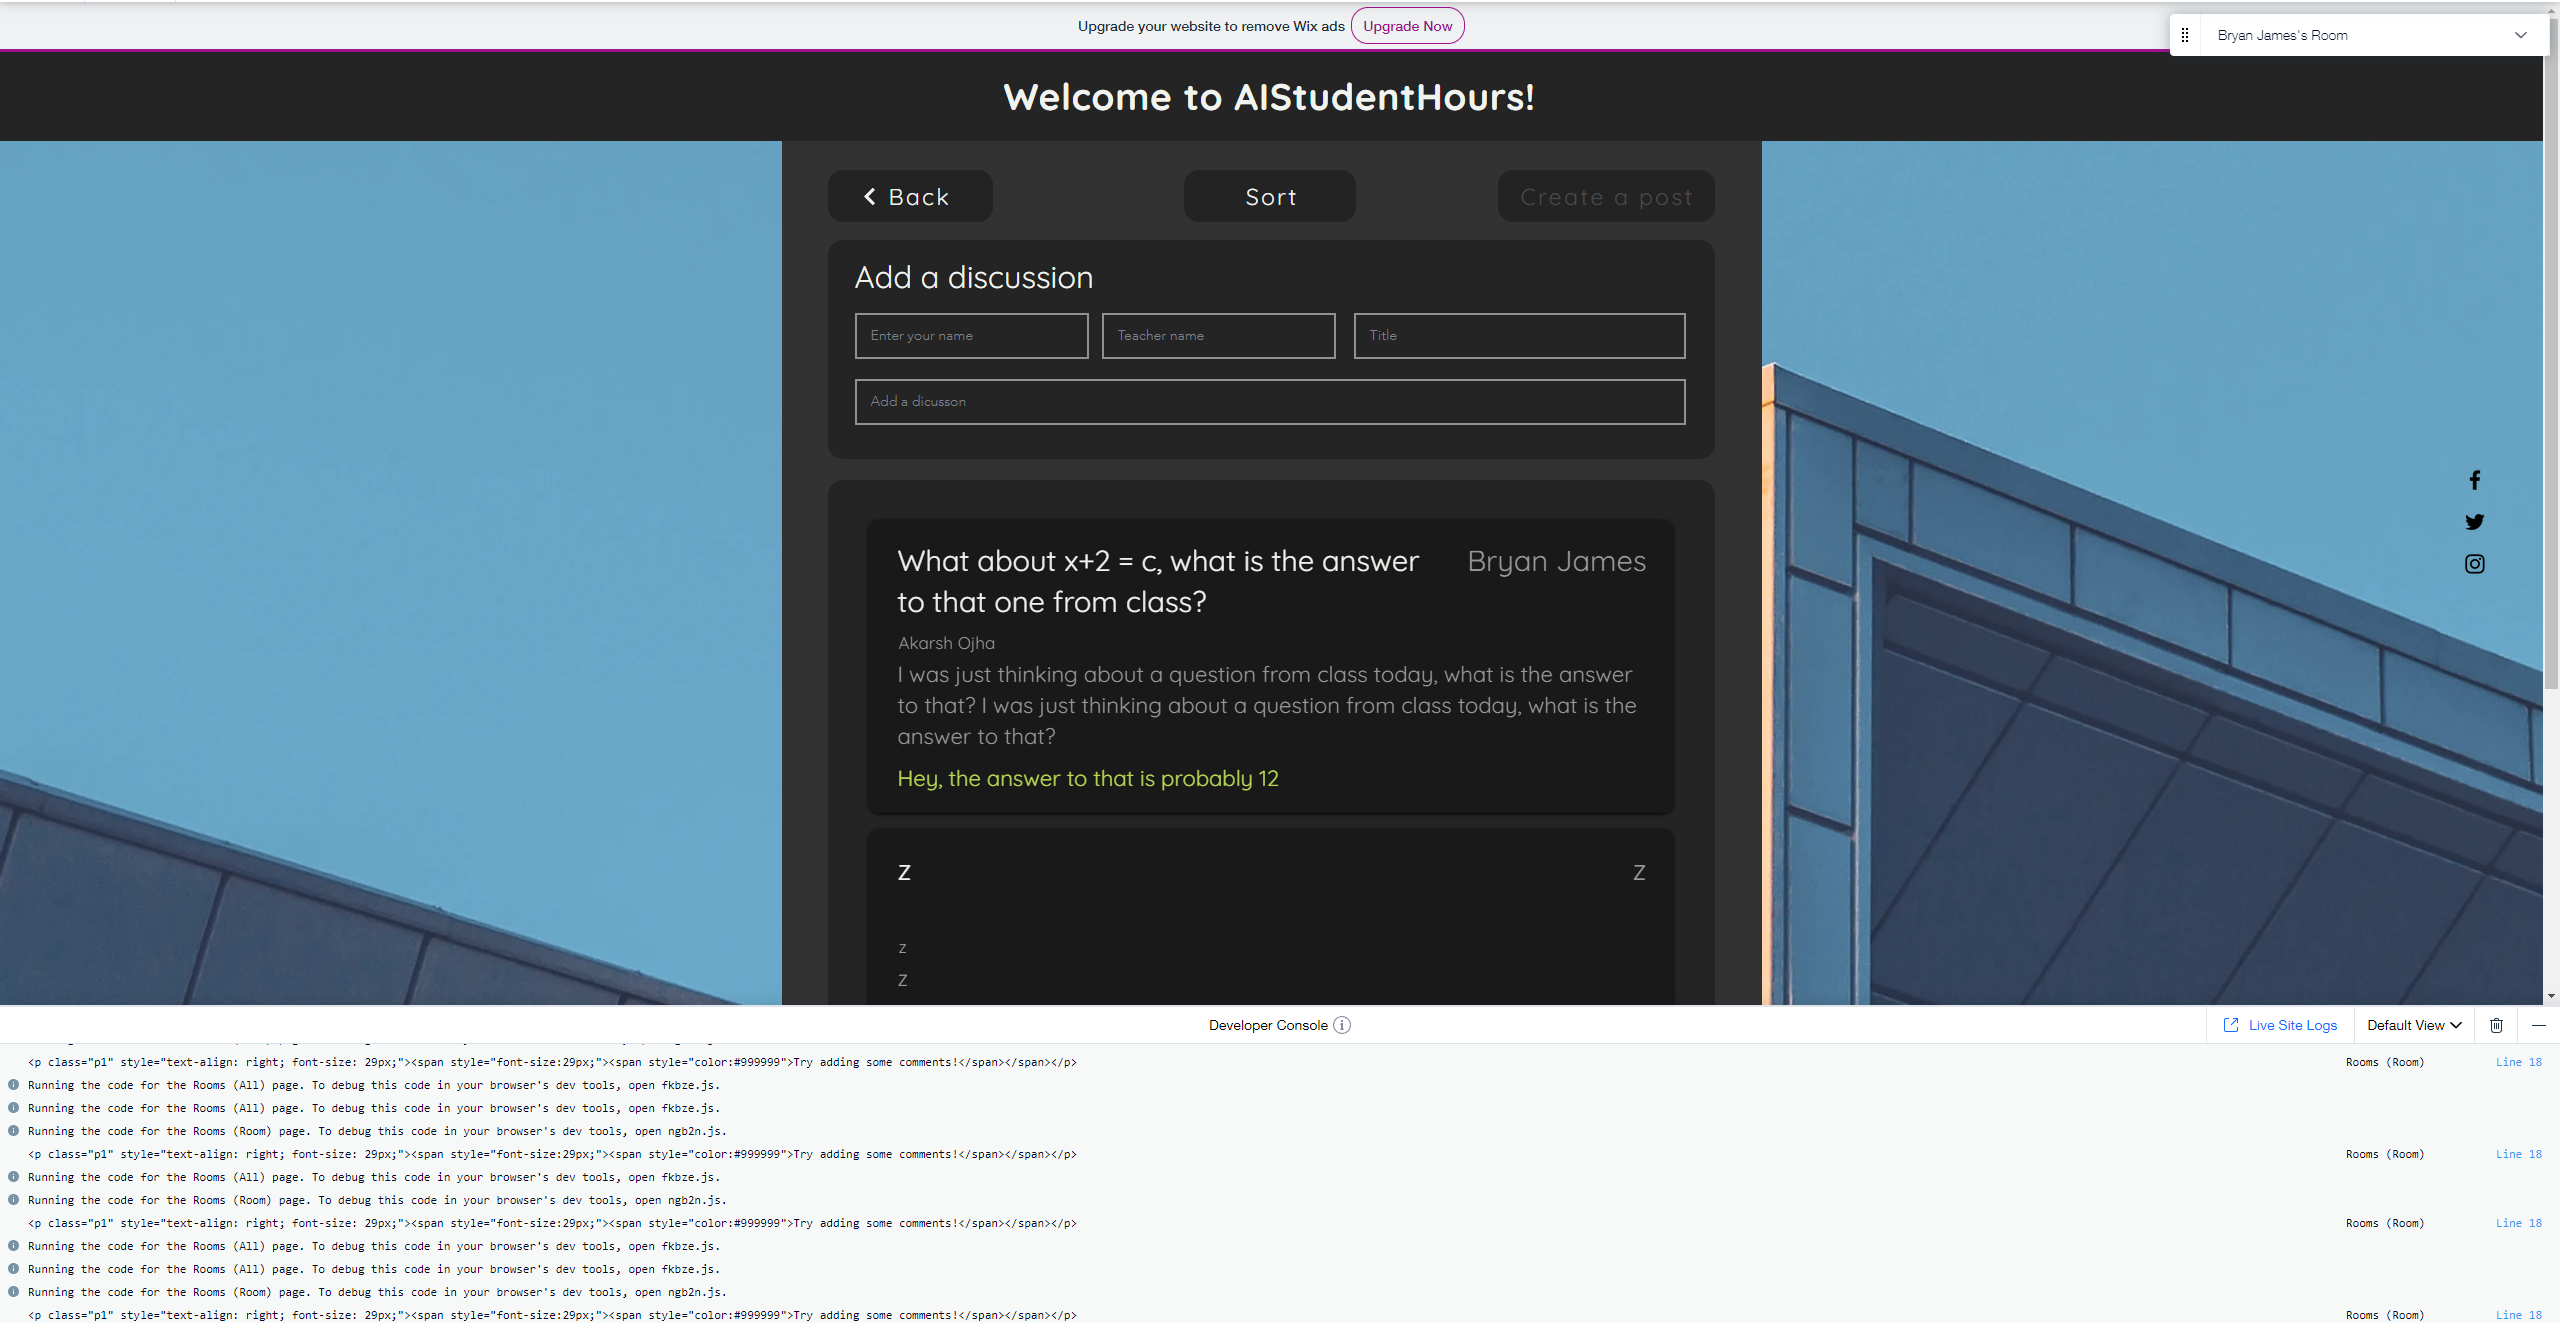Open the Default View dropdown
This screenshot has width=2560, height=1323.
pos(2413,1025)
